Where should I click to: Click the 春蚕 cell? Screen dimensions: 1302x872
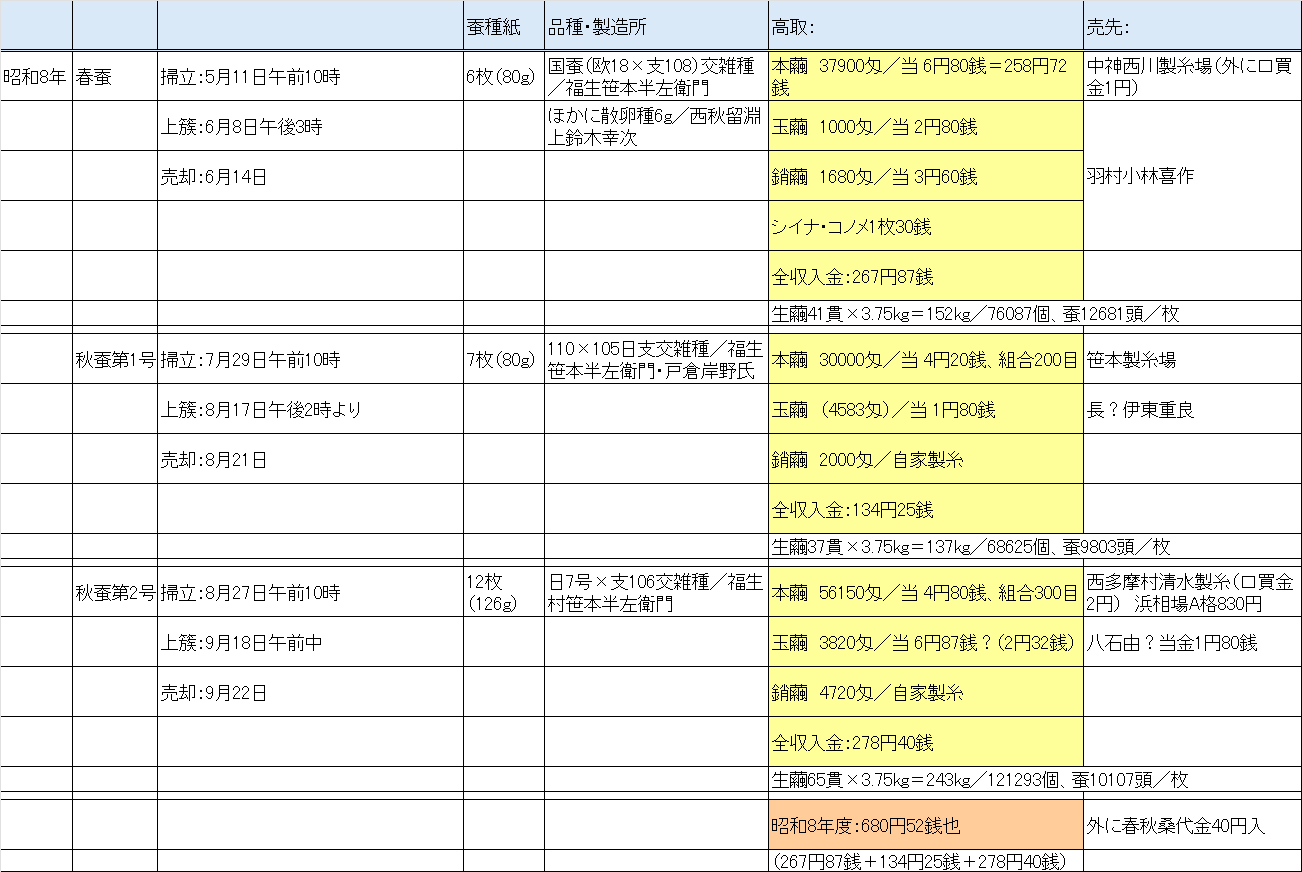[115, 76]
